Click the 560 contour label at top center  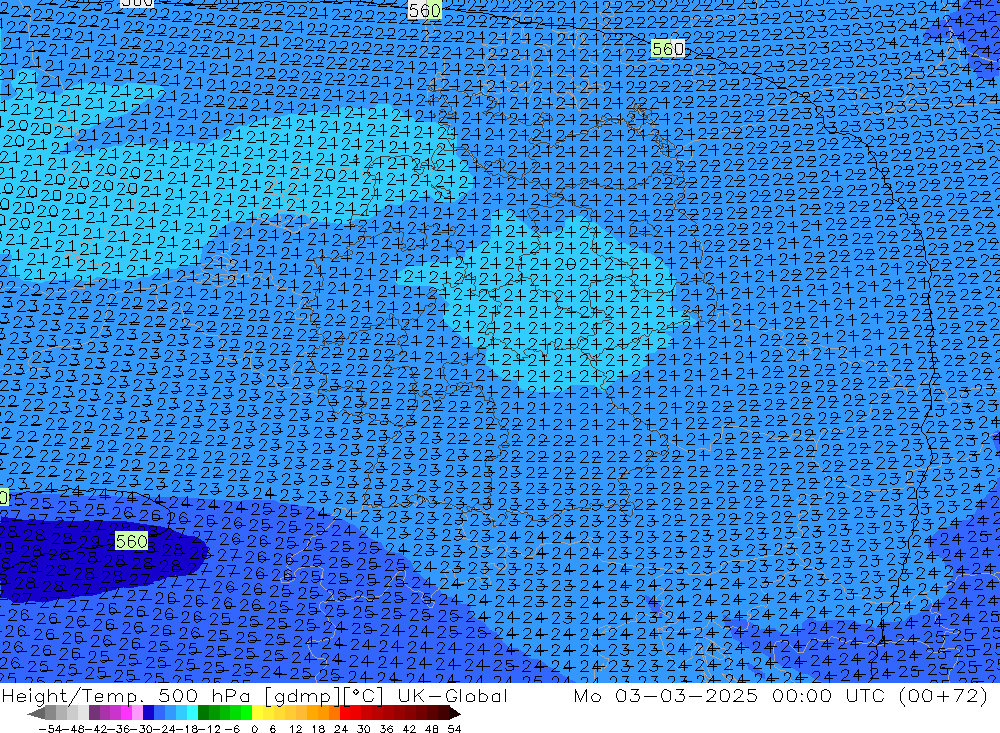point(424,10)
